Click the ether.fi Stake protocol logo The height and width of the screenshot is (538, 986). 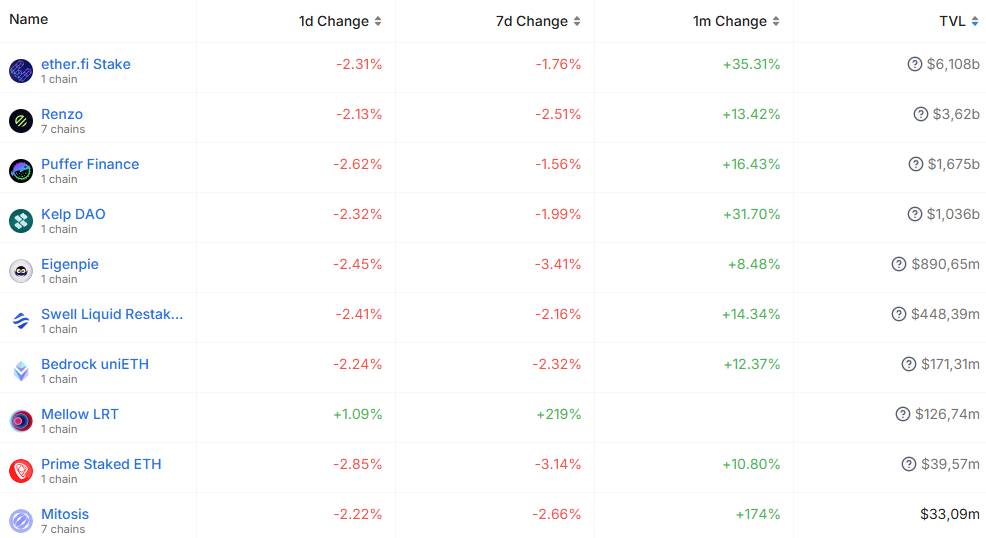21,71
